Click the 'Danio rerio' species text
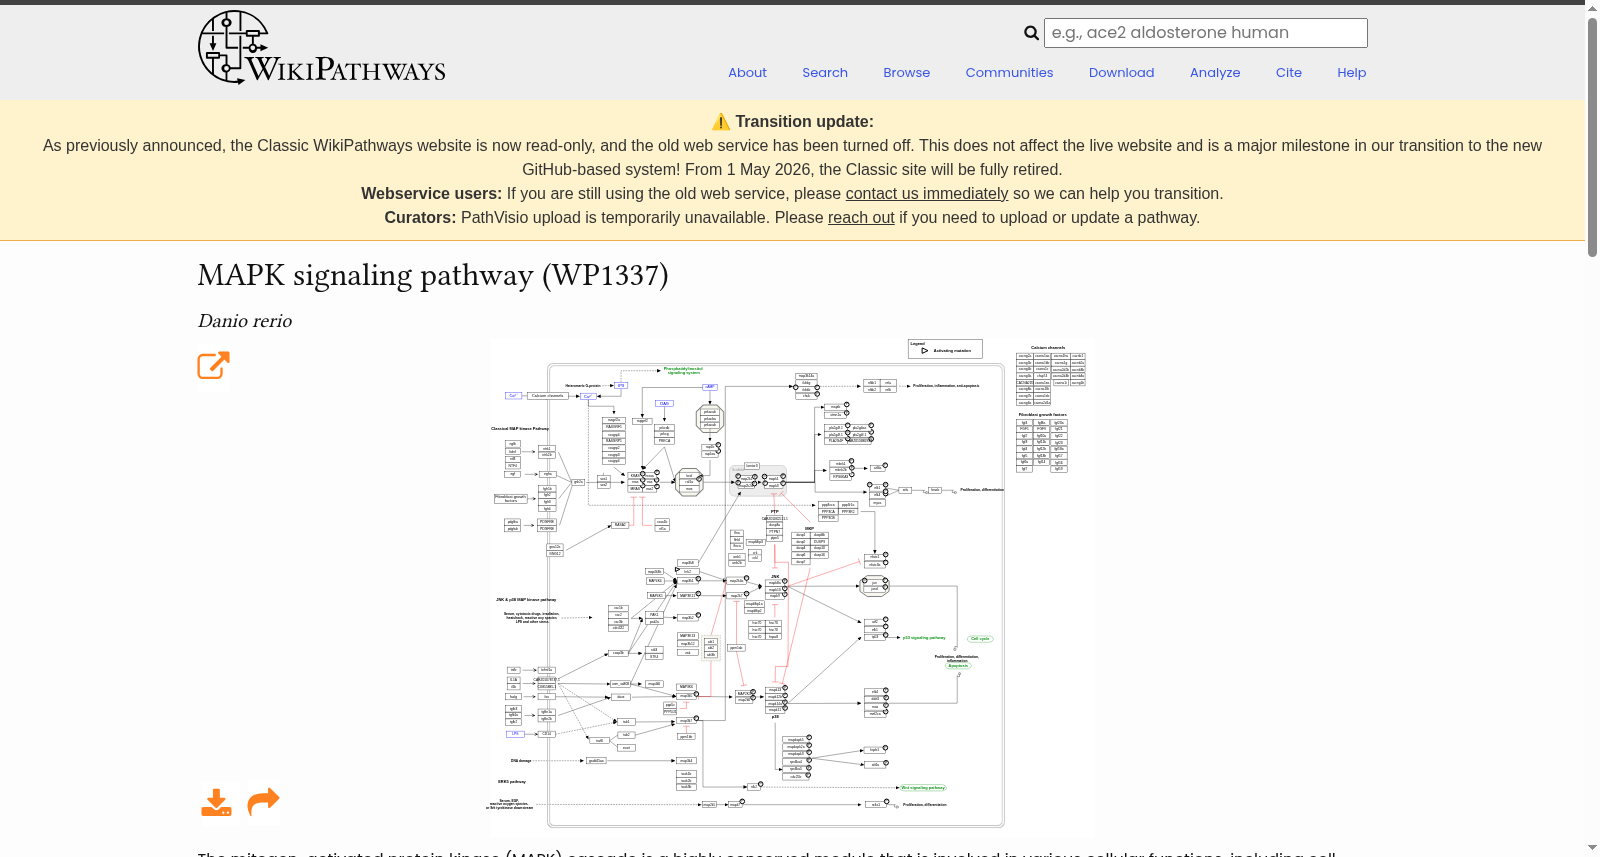1600x857 pixels. pyautogui.click(x=245, y=321)
